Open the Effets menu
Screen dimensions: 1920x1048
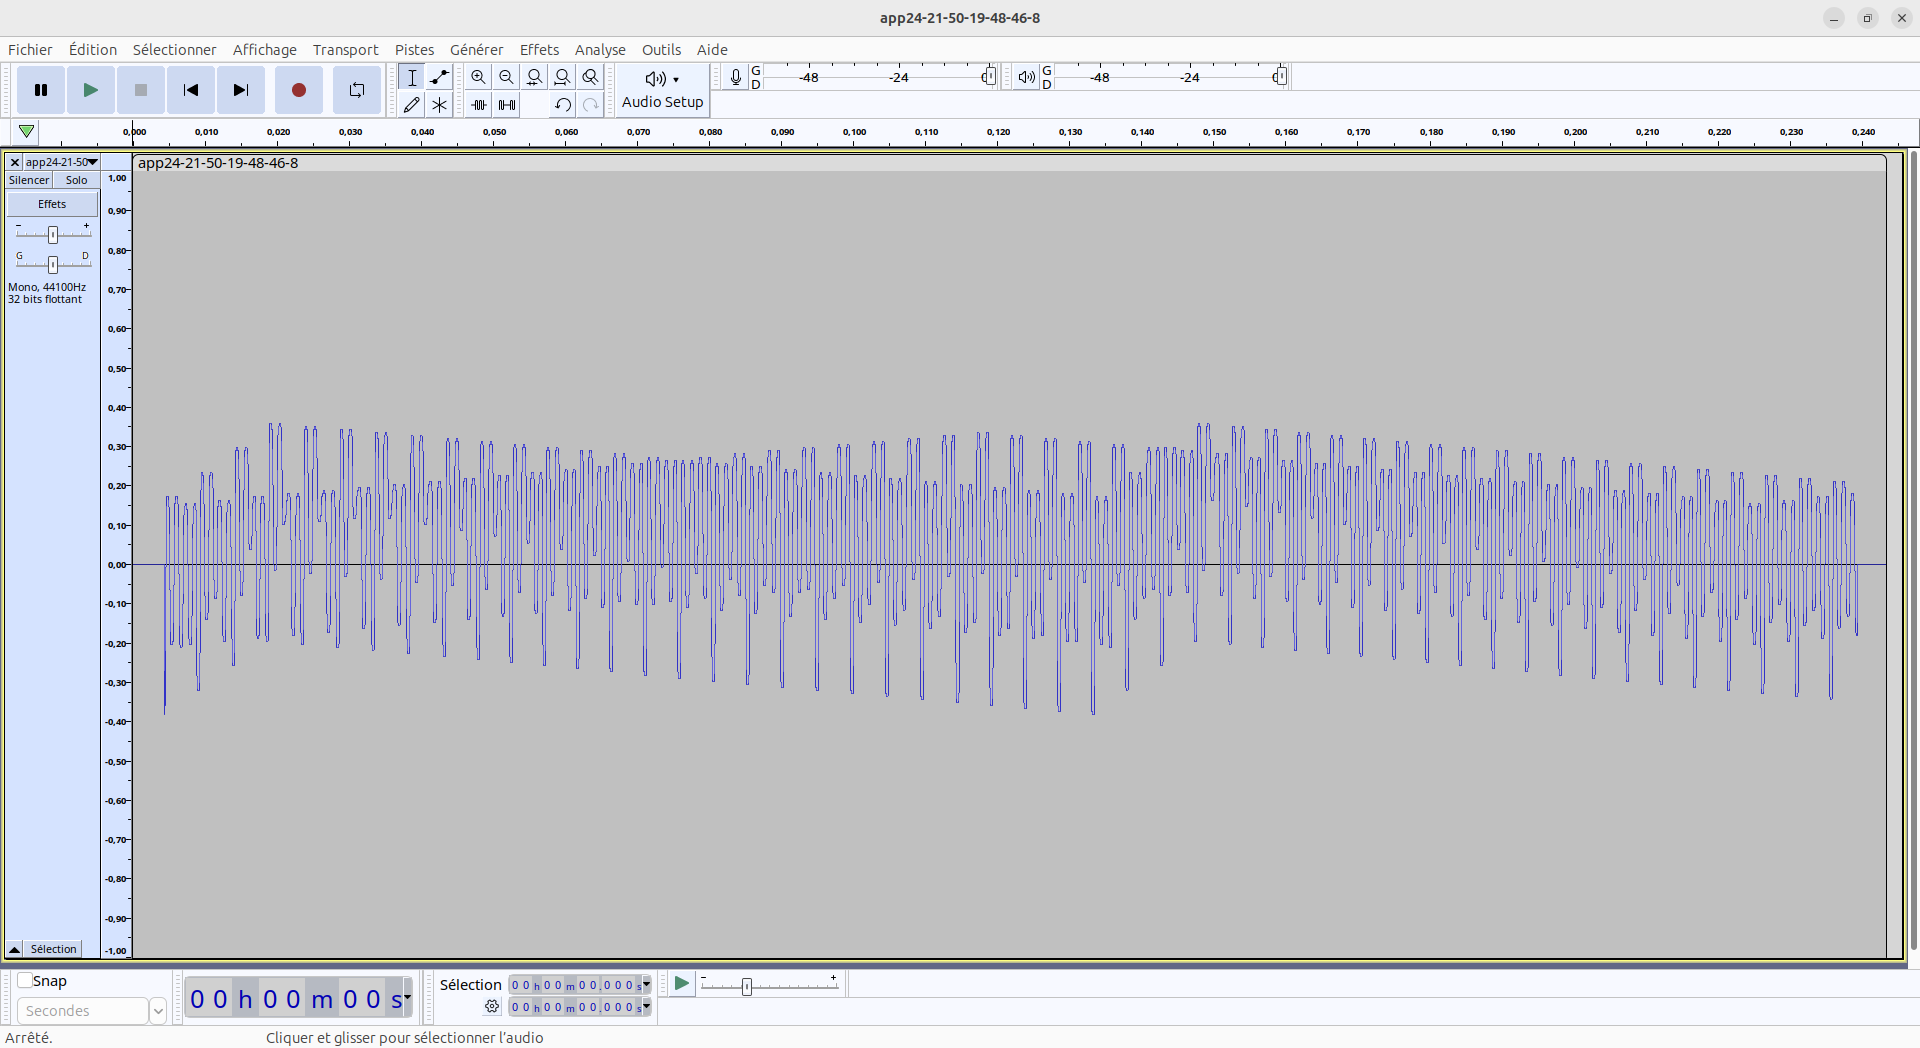click(539, 50)
